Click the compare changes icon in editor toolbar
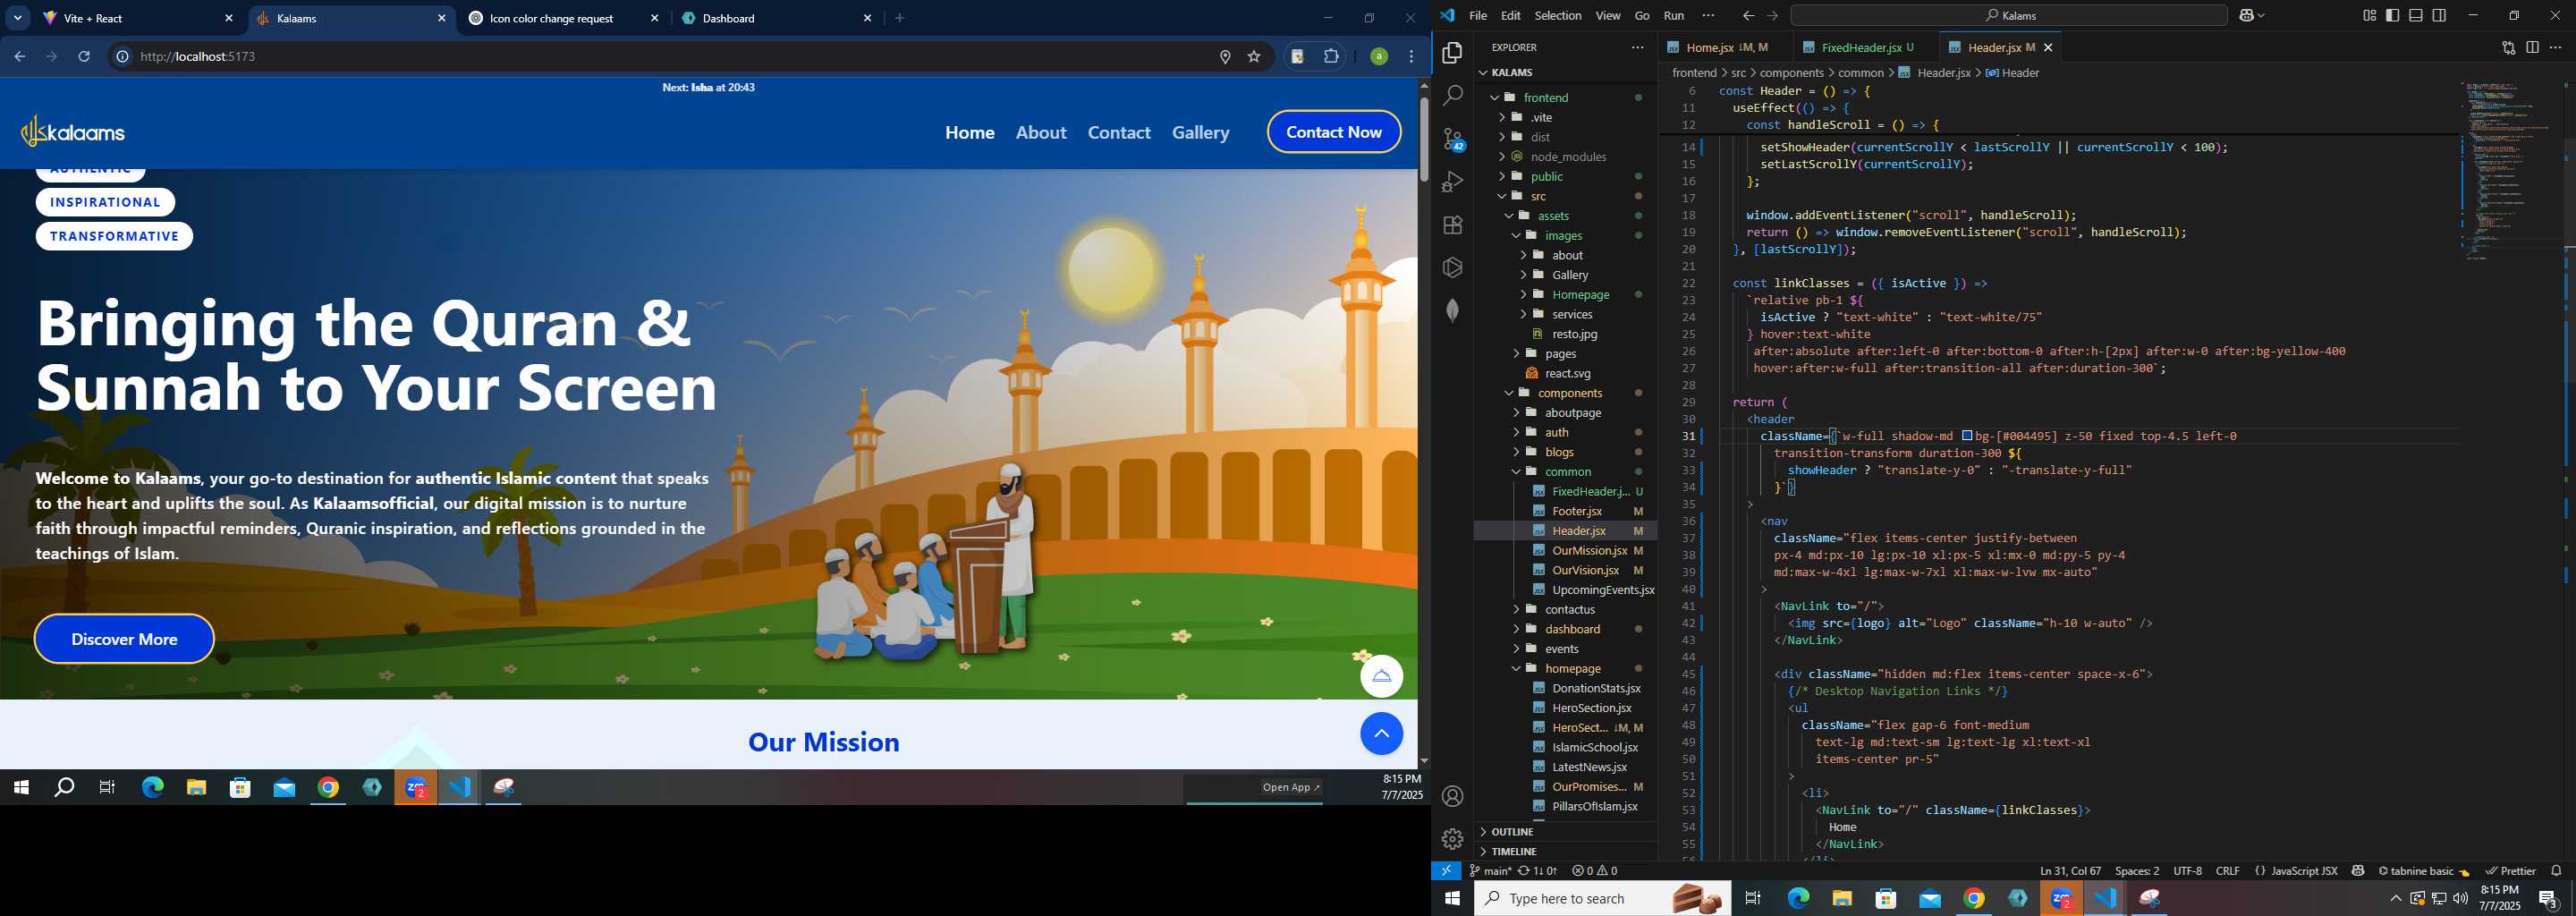2576x916 pixels. pyautogui.click(x=2508, y=47)
